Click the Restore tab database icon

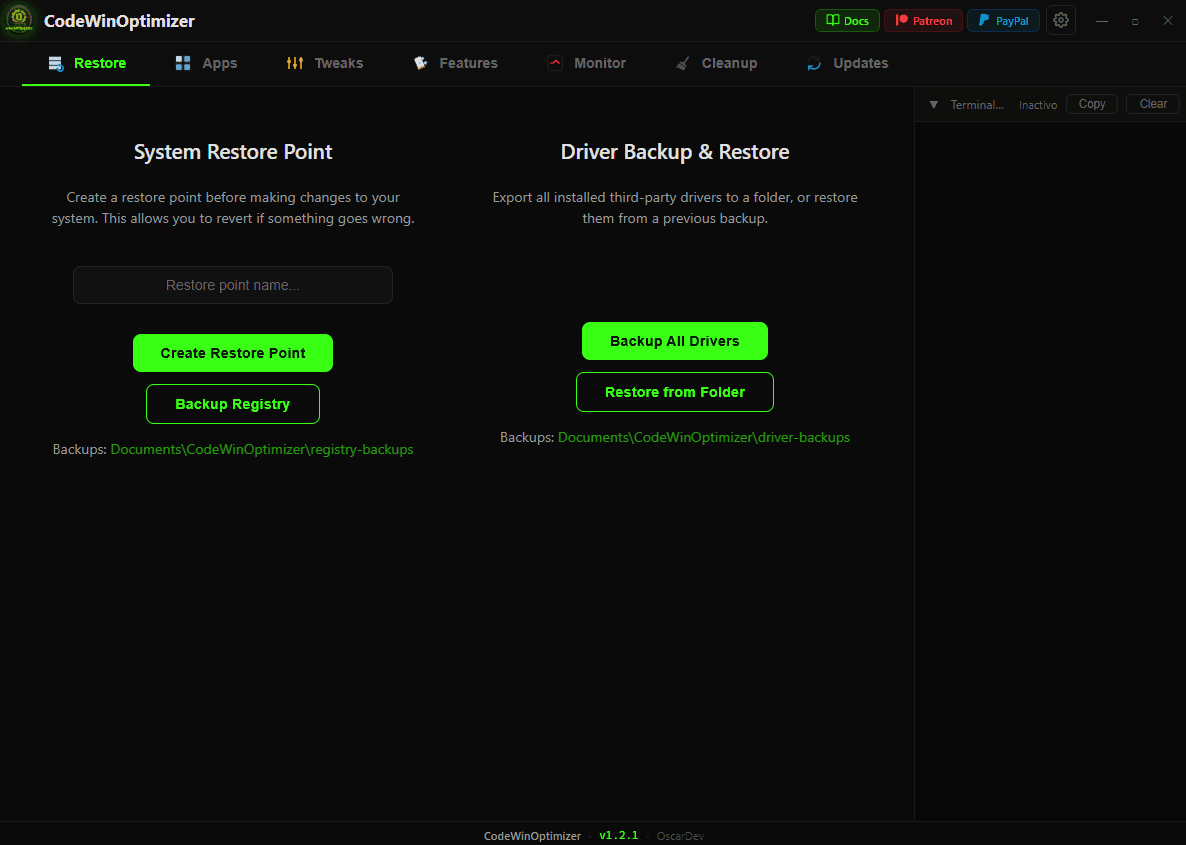pos(56,64)
